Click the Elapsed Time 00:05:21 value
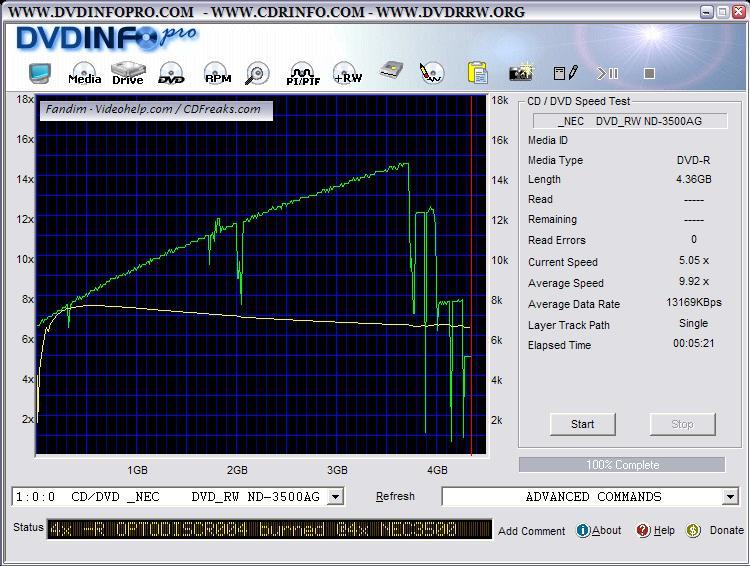The width and height of the screenshot is (750, 566). 694,344
